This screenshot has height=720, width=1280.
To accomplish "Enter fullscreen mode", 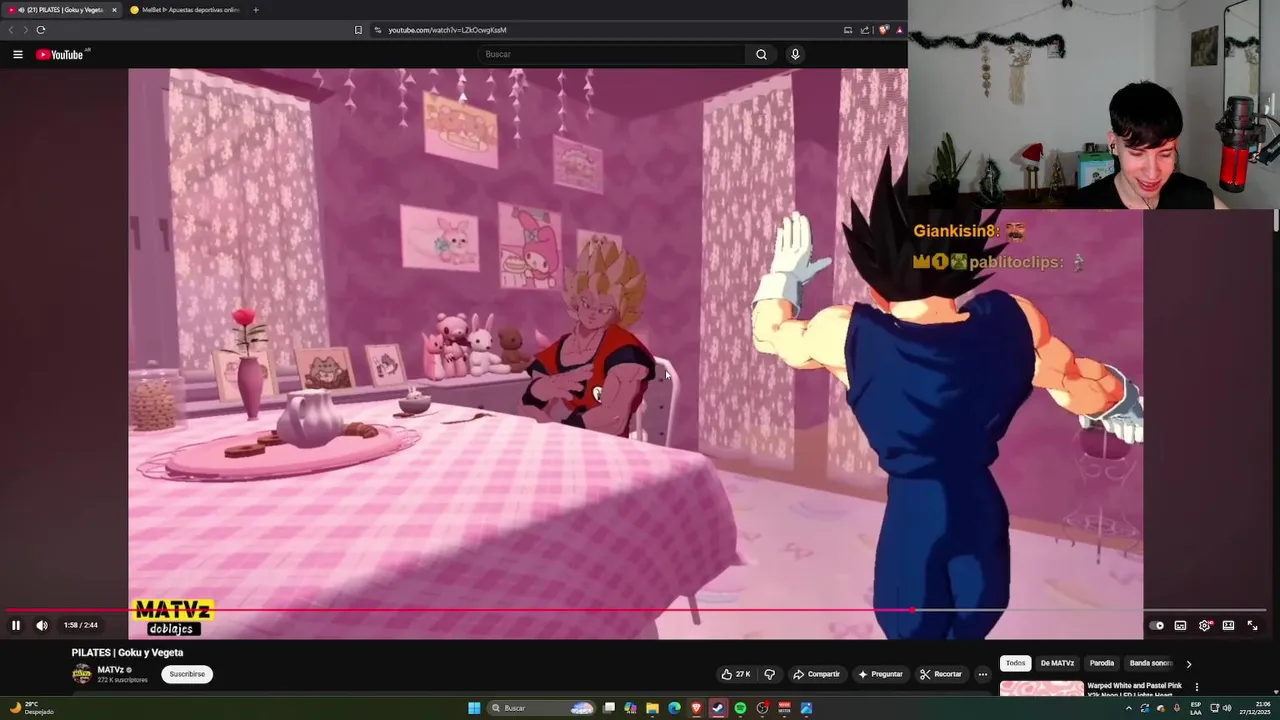I will pos(1252,625).
